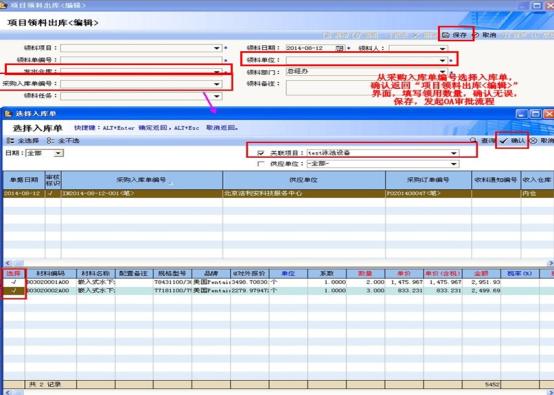Expand the 供应单位 combo box showing -全部-
554x395 pixels.
[x=454, y=164]
